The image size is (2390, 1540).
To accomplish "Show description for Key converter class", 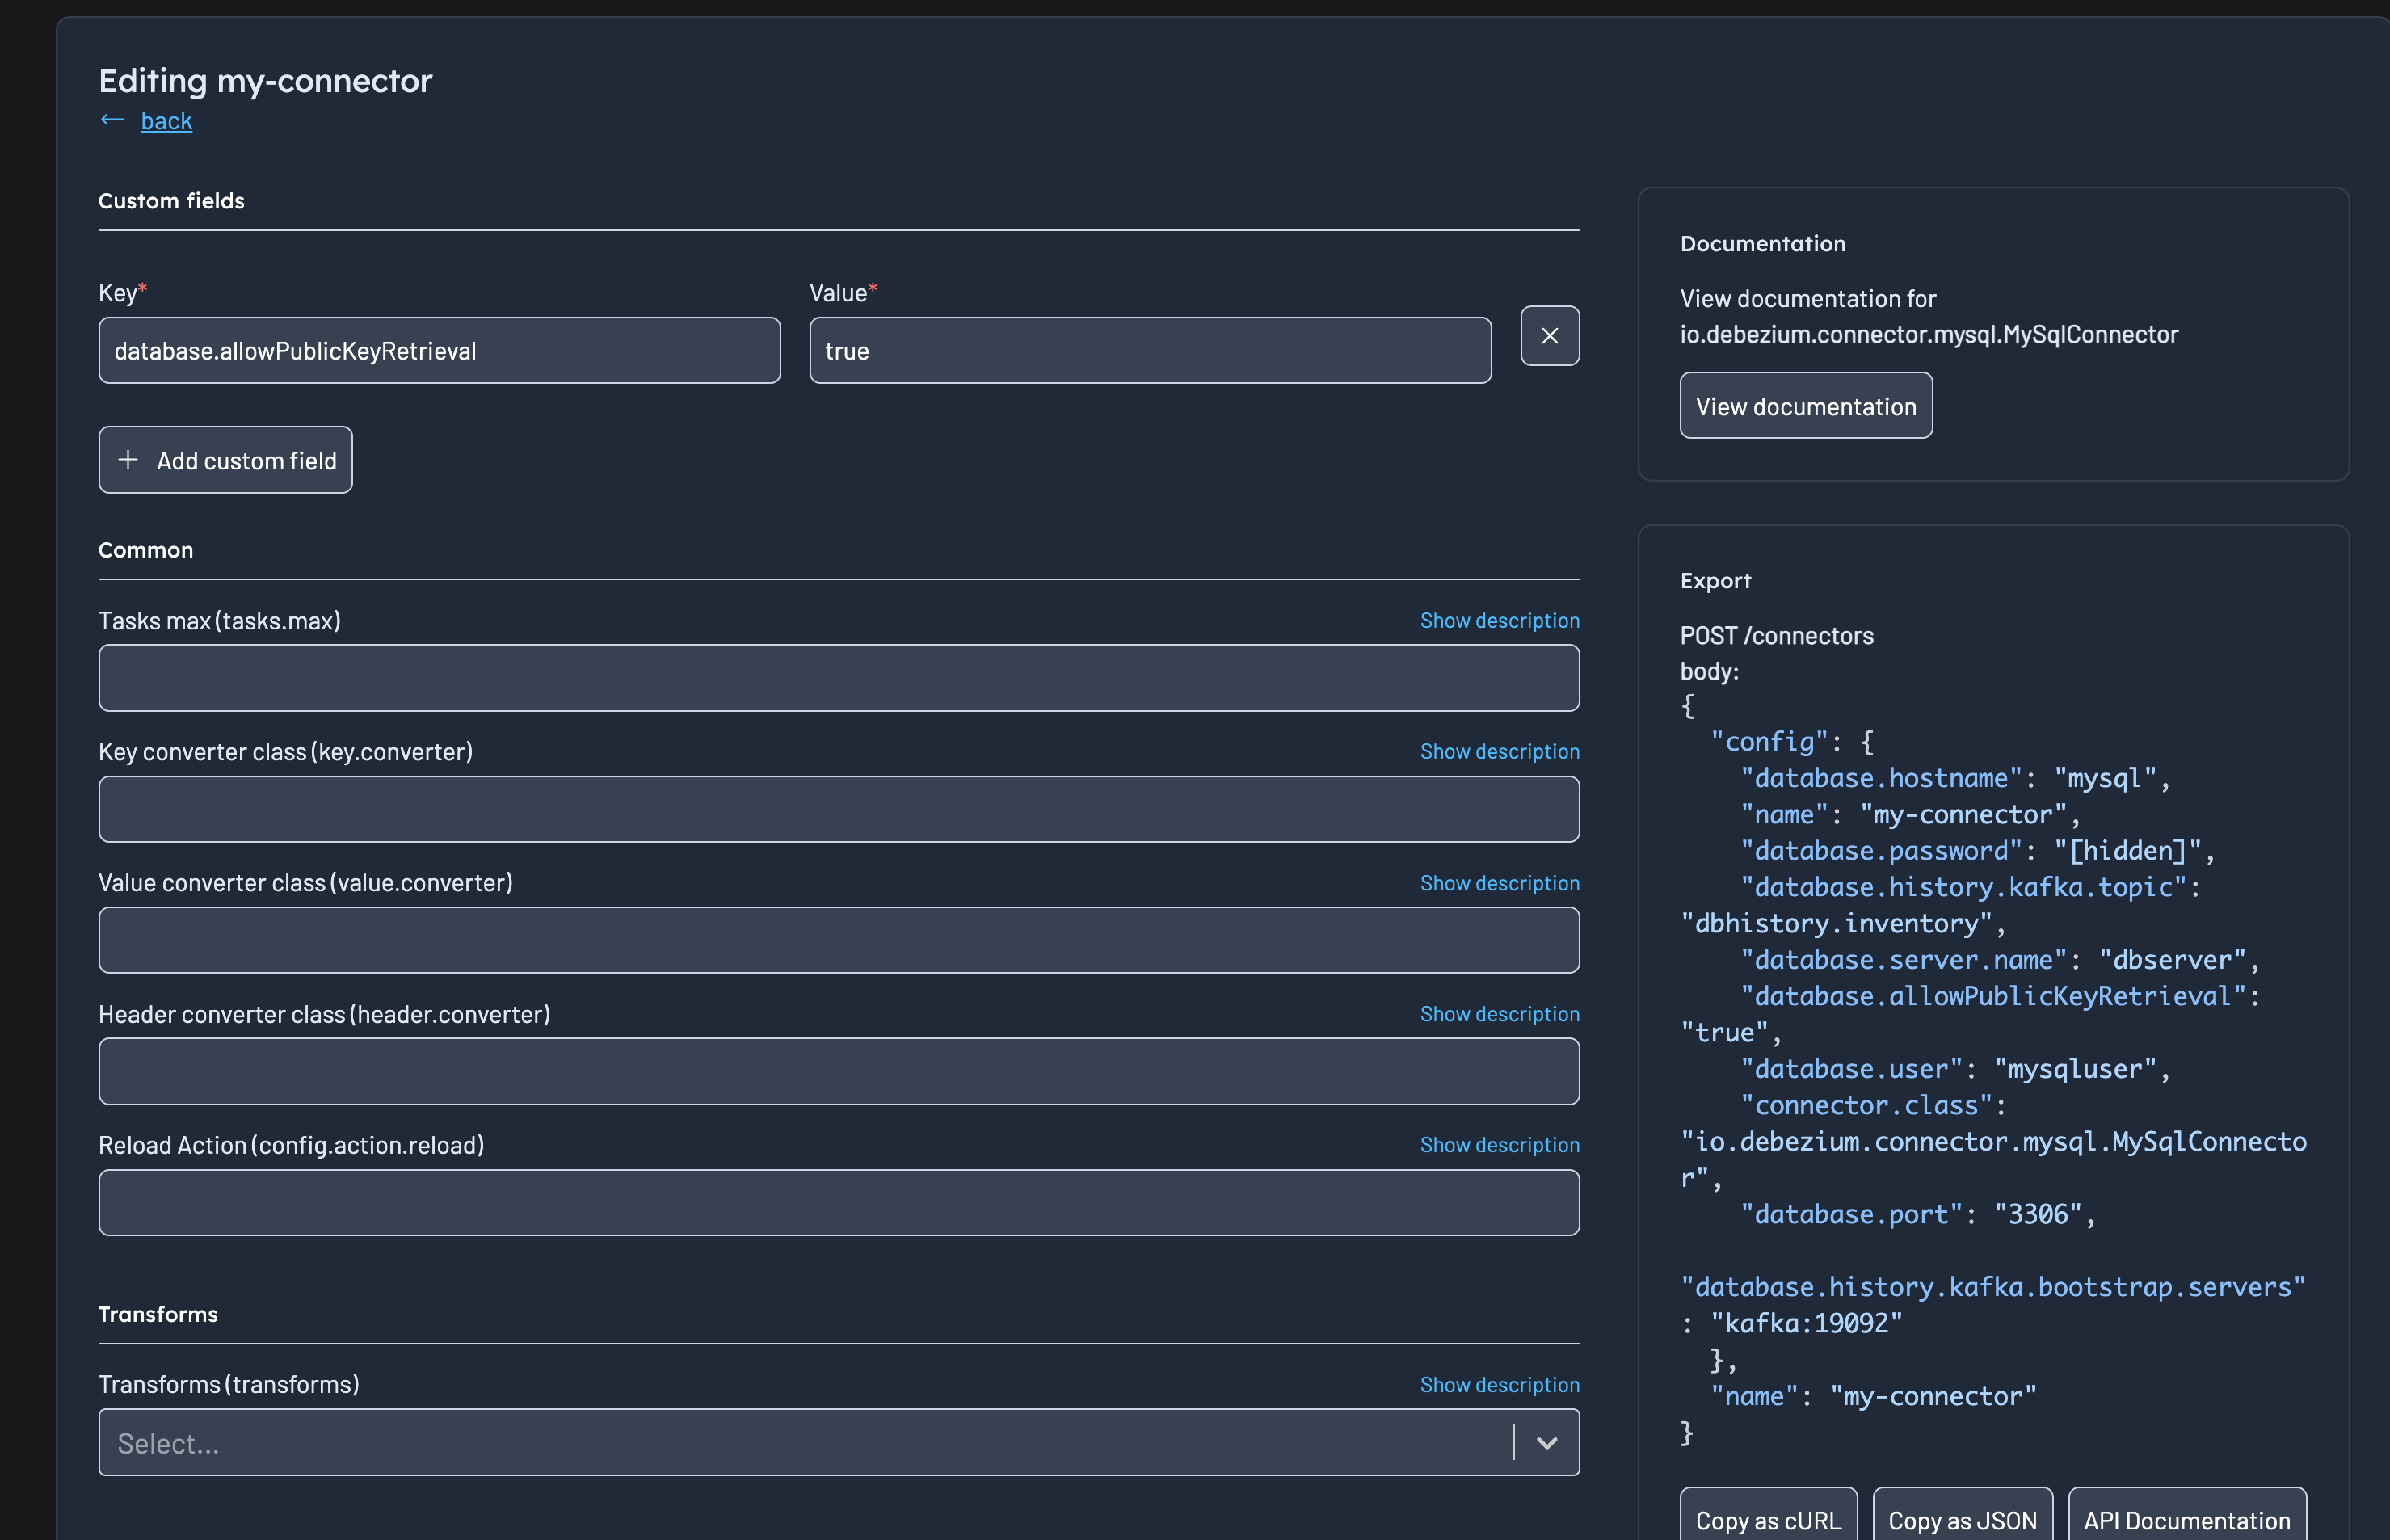I will point(1499,751).
